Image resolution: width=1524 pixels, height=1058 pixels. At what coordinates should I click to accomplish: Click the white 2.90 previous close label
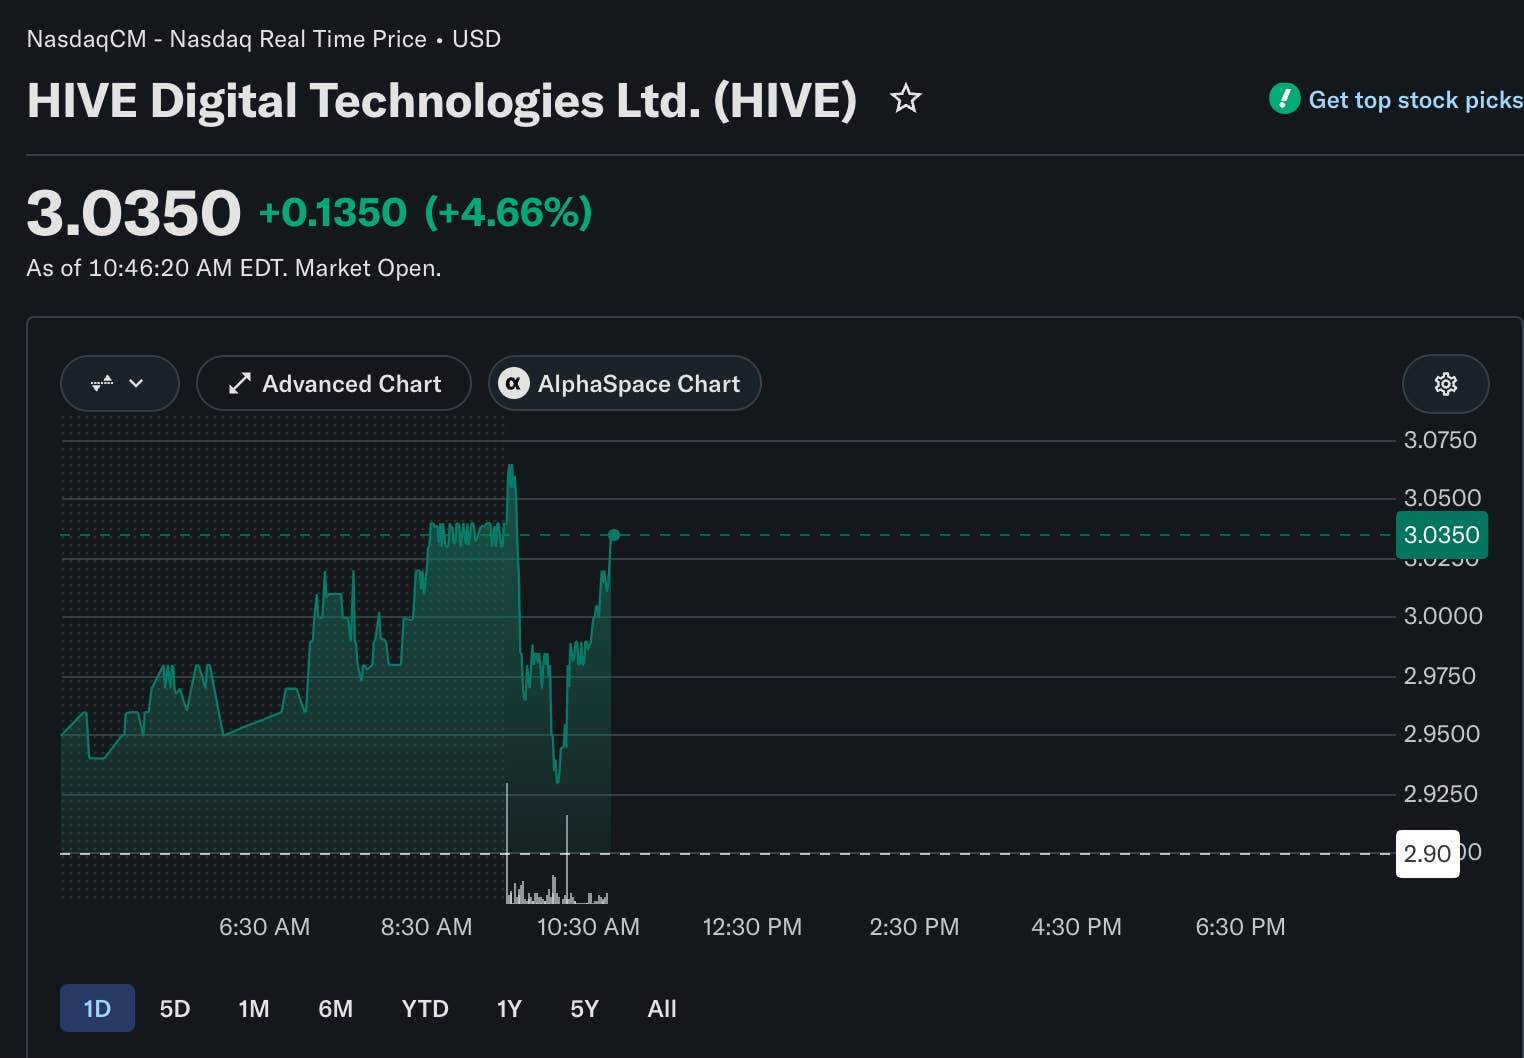click(x=1427, y=853)
